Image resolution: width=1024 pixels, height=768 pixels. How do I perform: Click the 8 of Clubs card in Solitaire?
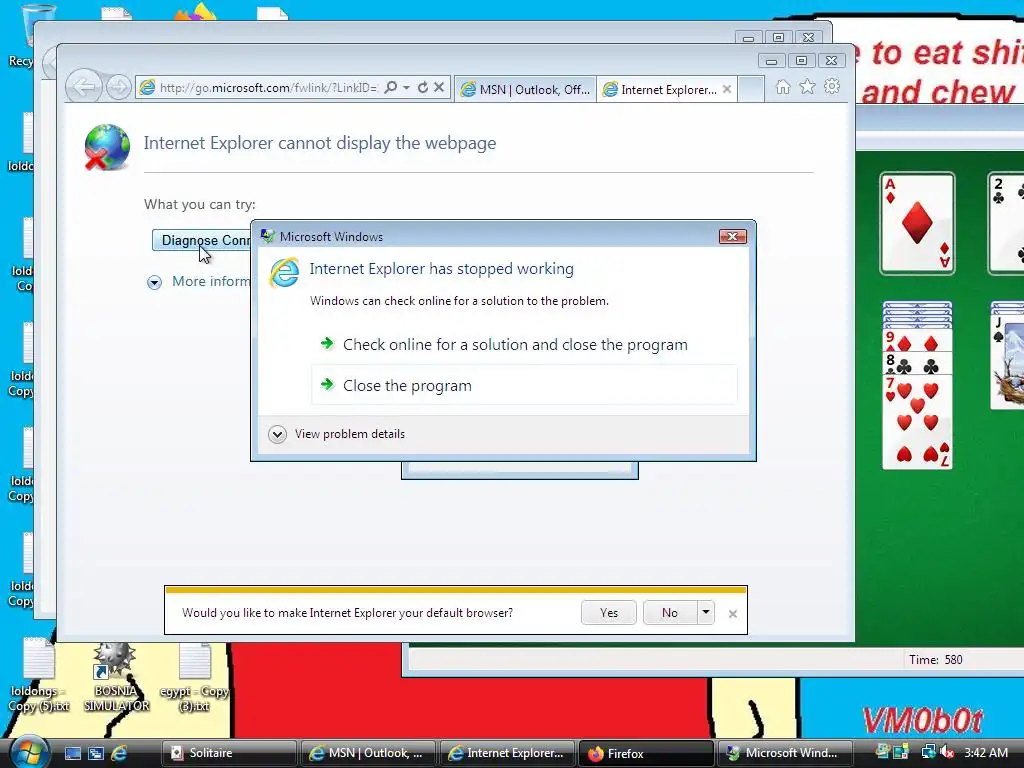pos(918,364)
